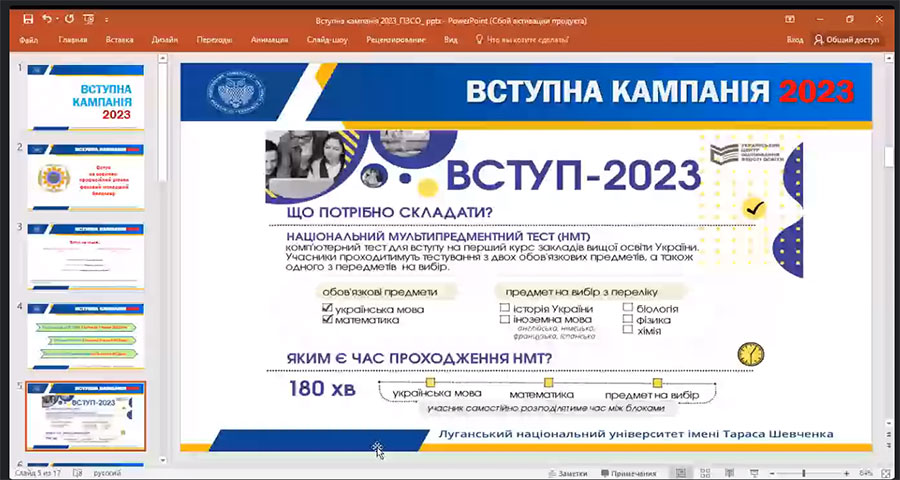Image resolution: width=900 pixels, height=480 pixels.
Task: Tick the історія України checkbox
Action: point(505,308)
